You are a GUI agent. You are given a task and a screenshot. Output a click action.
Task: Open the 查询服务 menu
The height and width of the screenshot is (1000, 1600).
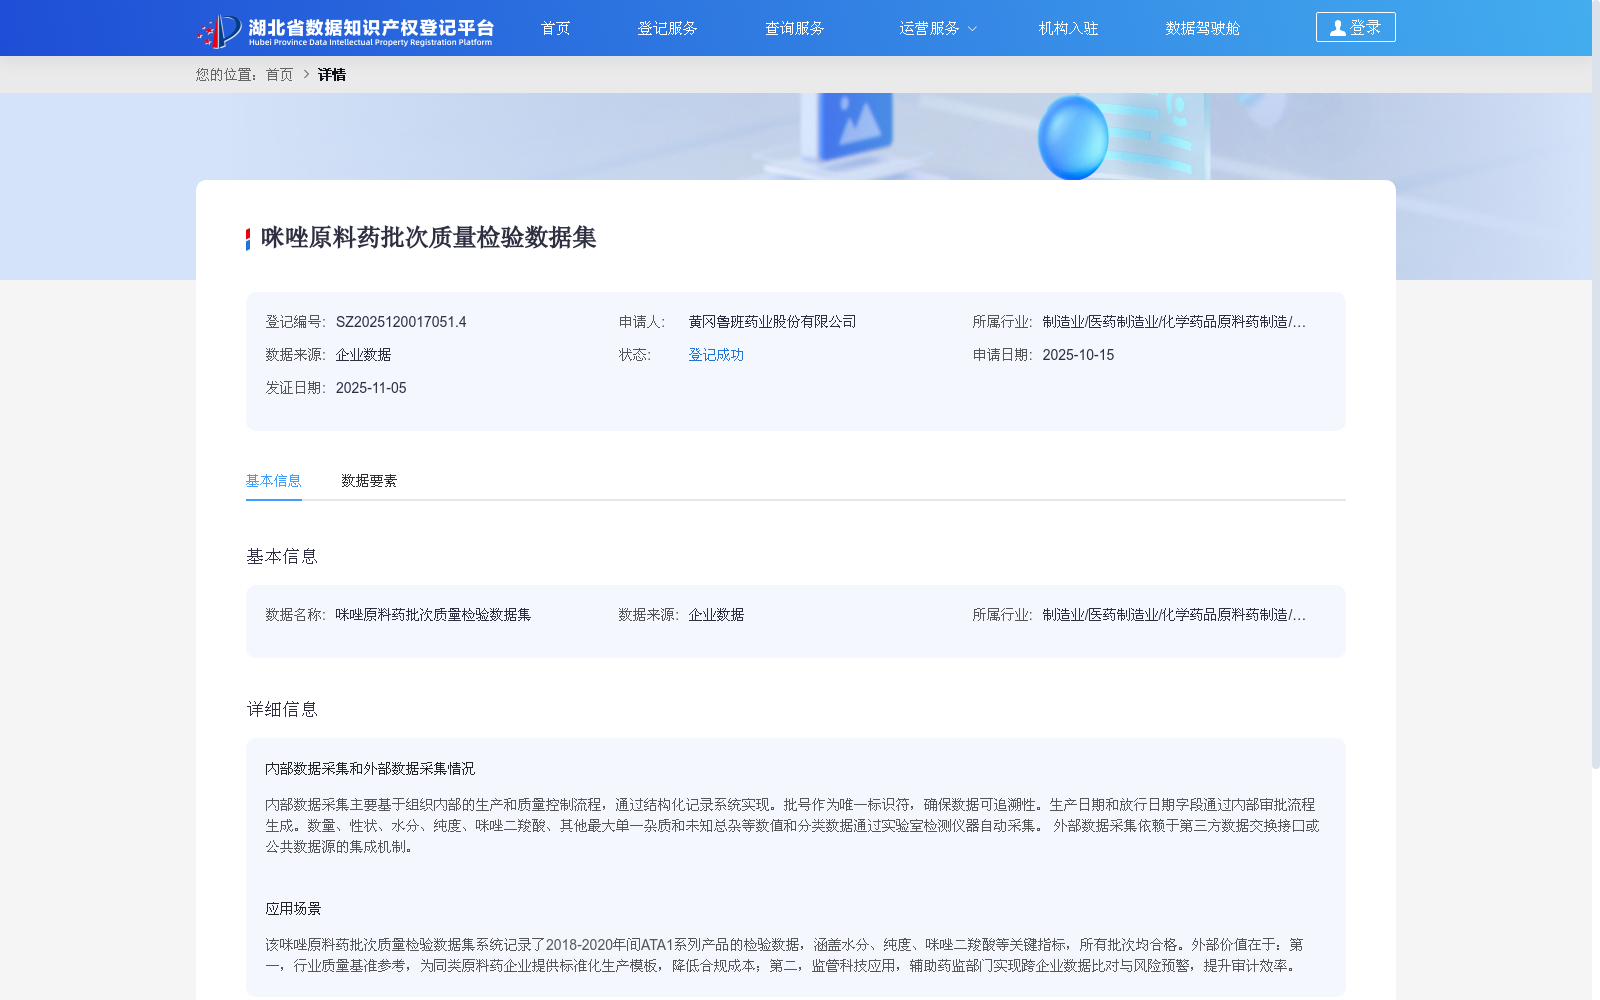click(794, 28)
